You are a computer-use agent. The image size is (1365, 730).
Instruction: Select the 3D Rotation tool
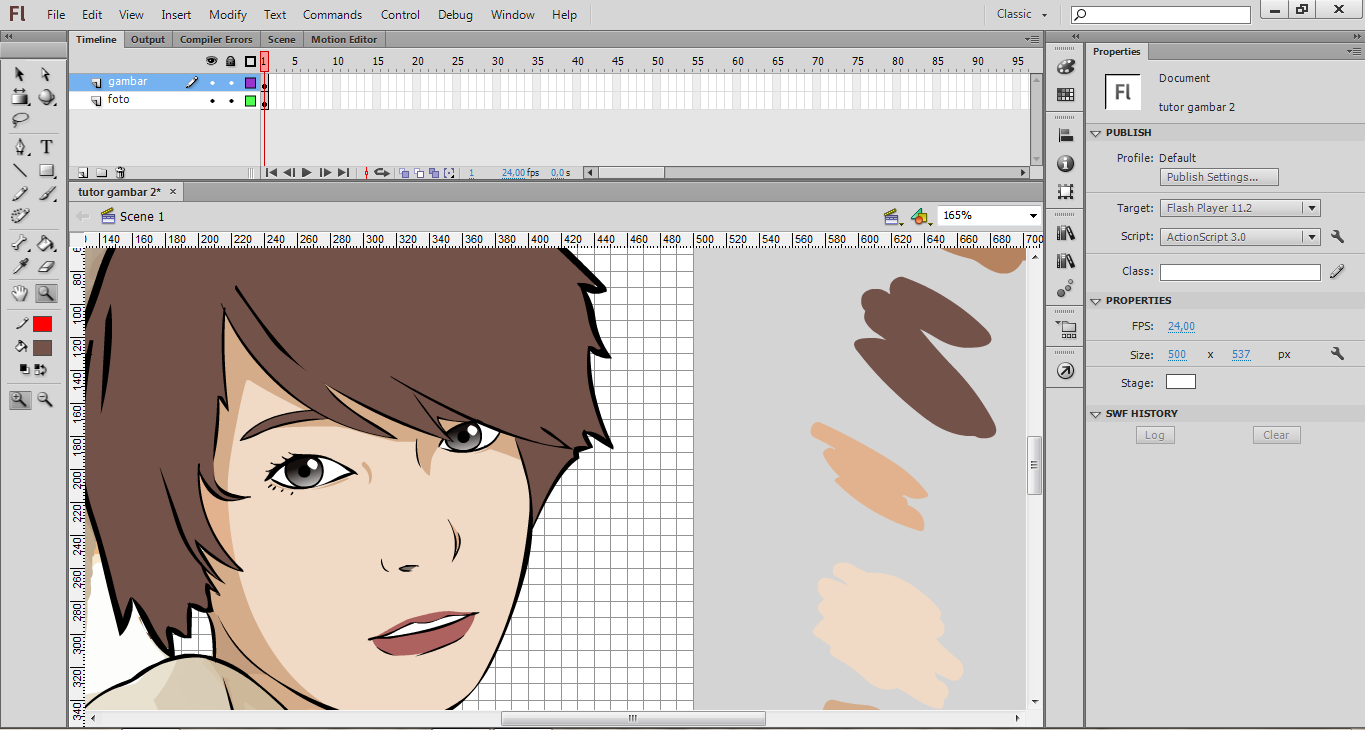46,97
